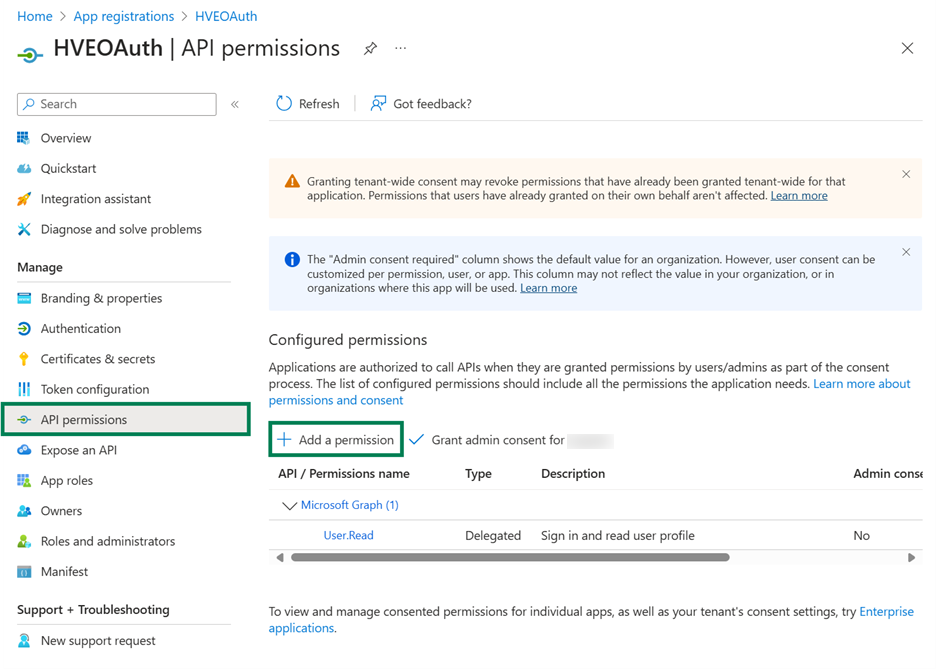Select App roles in sidebar

pyautogui.click(x=66, y=480)
